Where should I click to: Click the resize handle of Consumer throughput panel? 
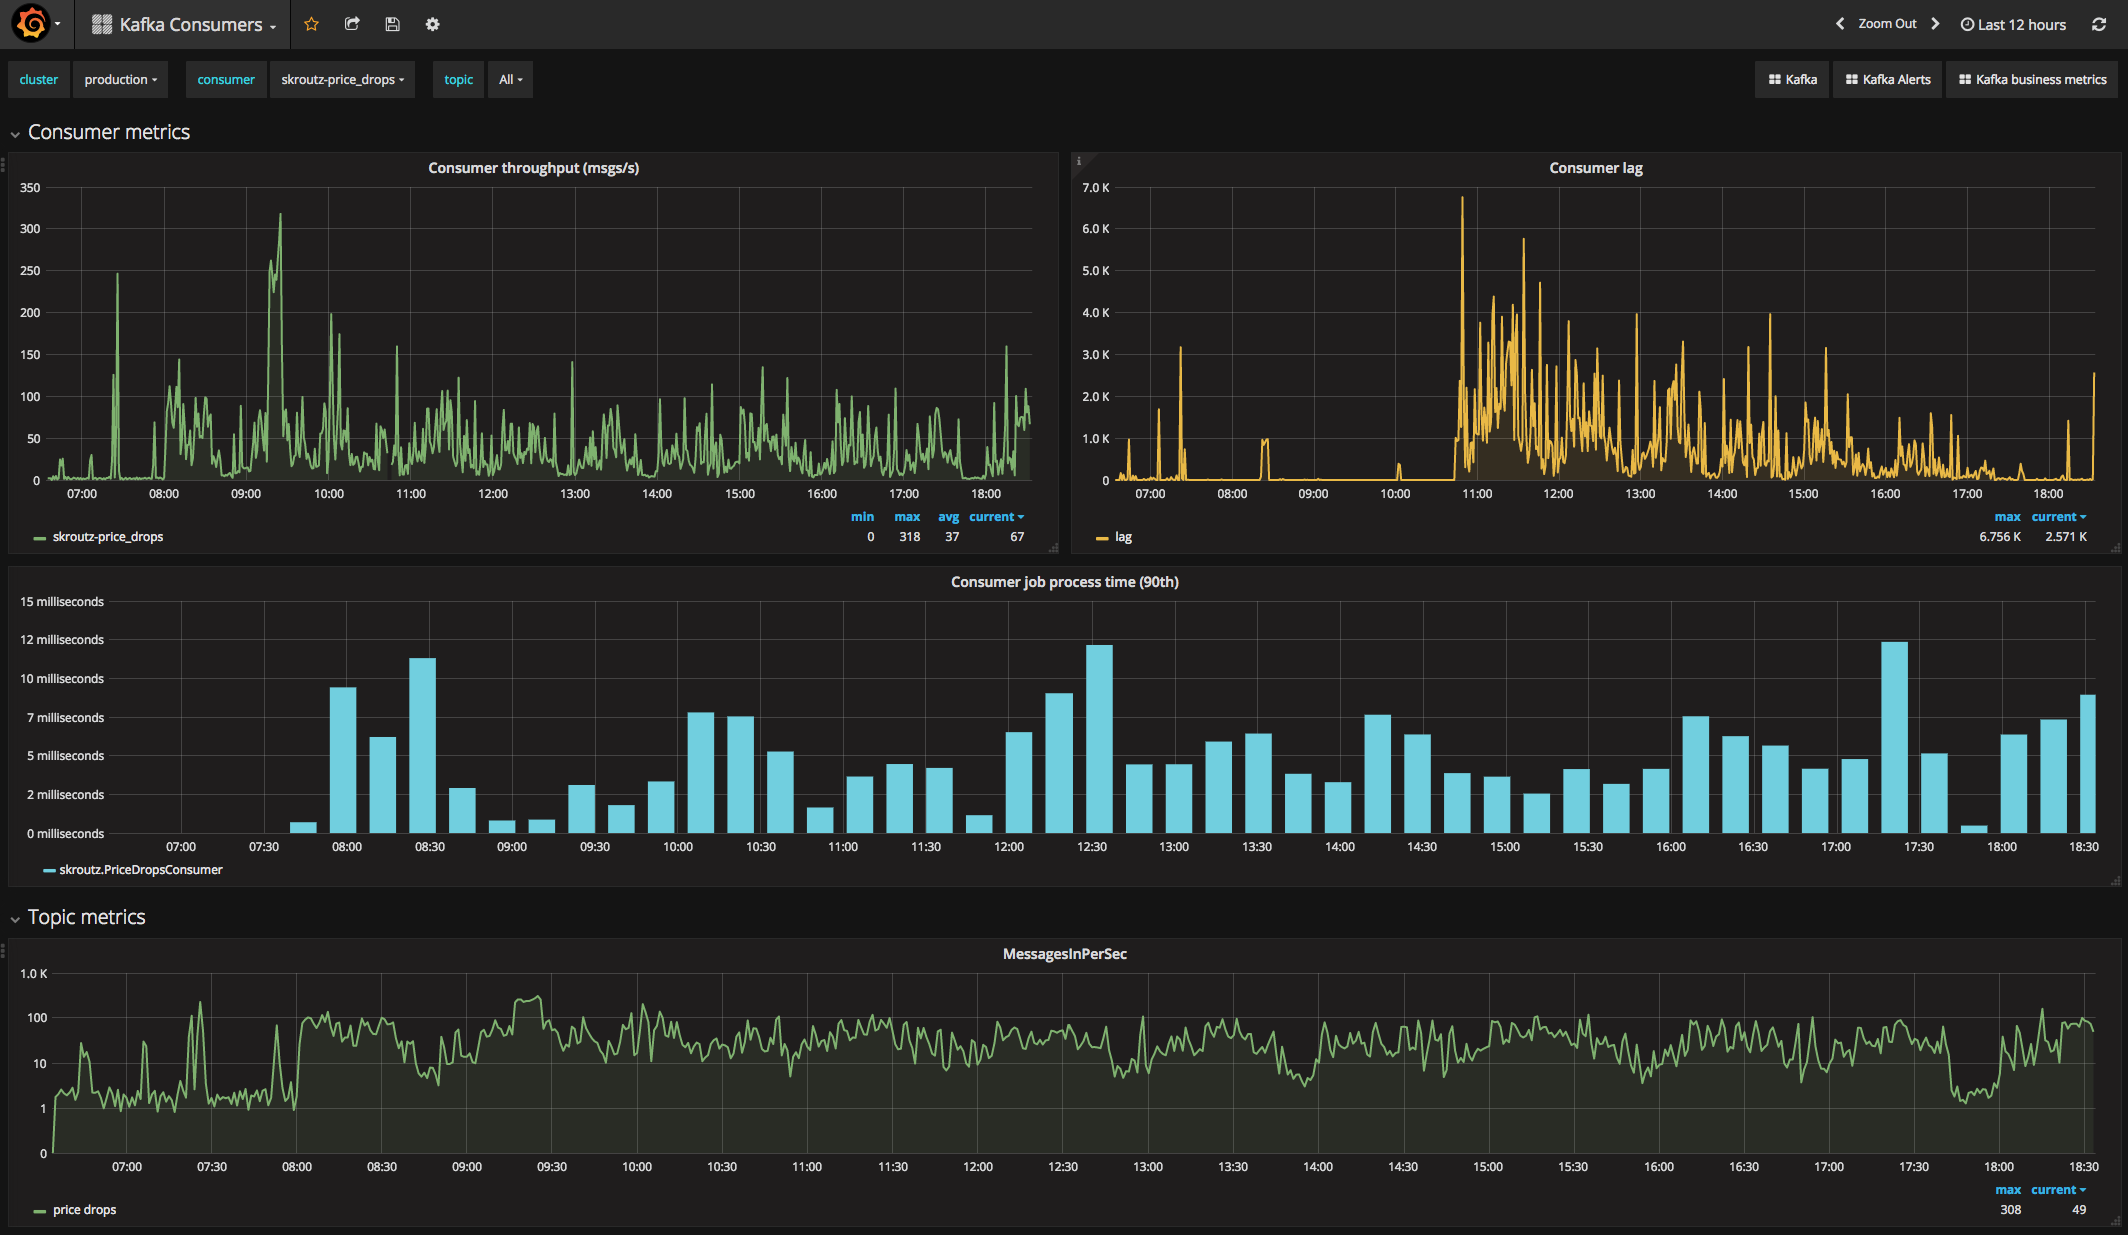click(x=1053, y=548)
